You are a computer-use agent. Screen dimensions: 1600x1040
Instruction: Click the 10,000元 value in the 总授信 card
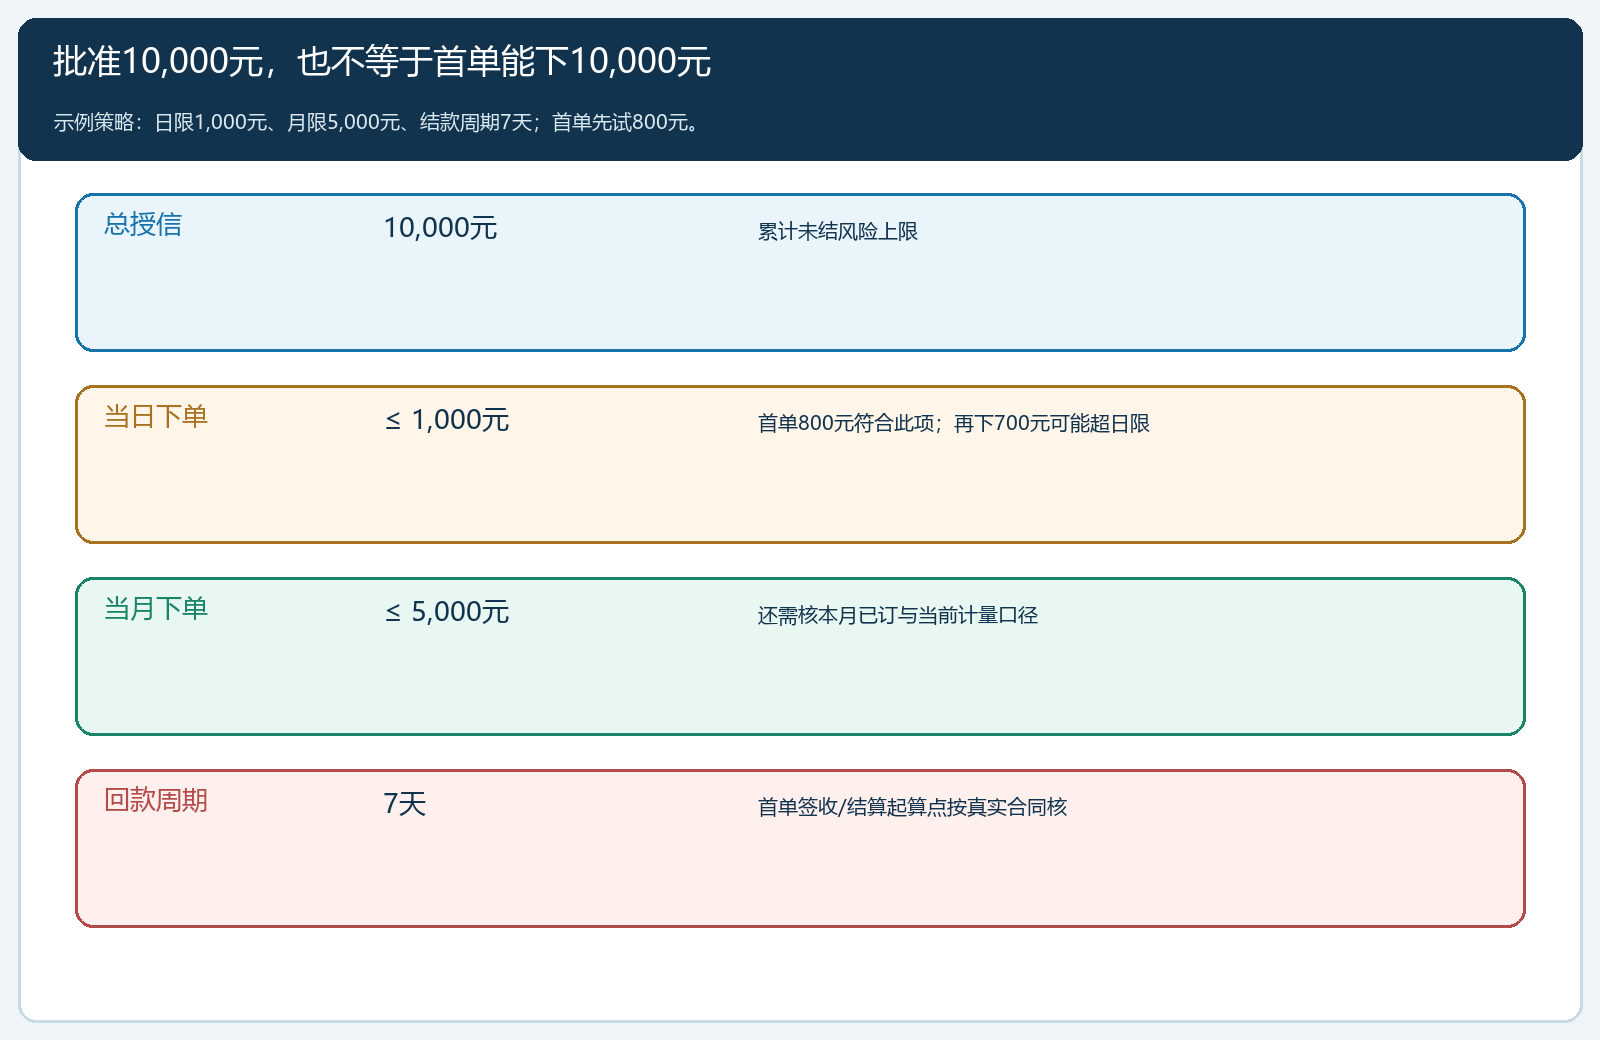coord(440,228)
